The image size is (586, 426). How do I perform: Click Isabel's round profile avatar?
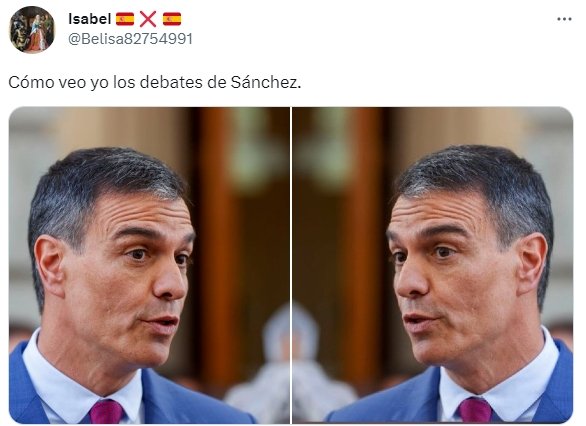click(32, 30)
